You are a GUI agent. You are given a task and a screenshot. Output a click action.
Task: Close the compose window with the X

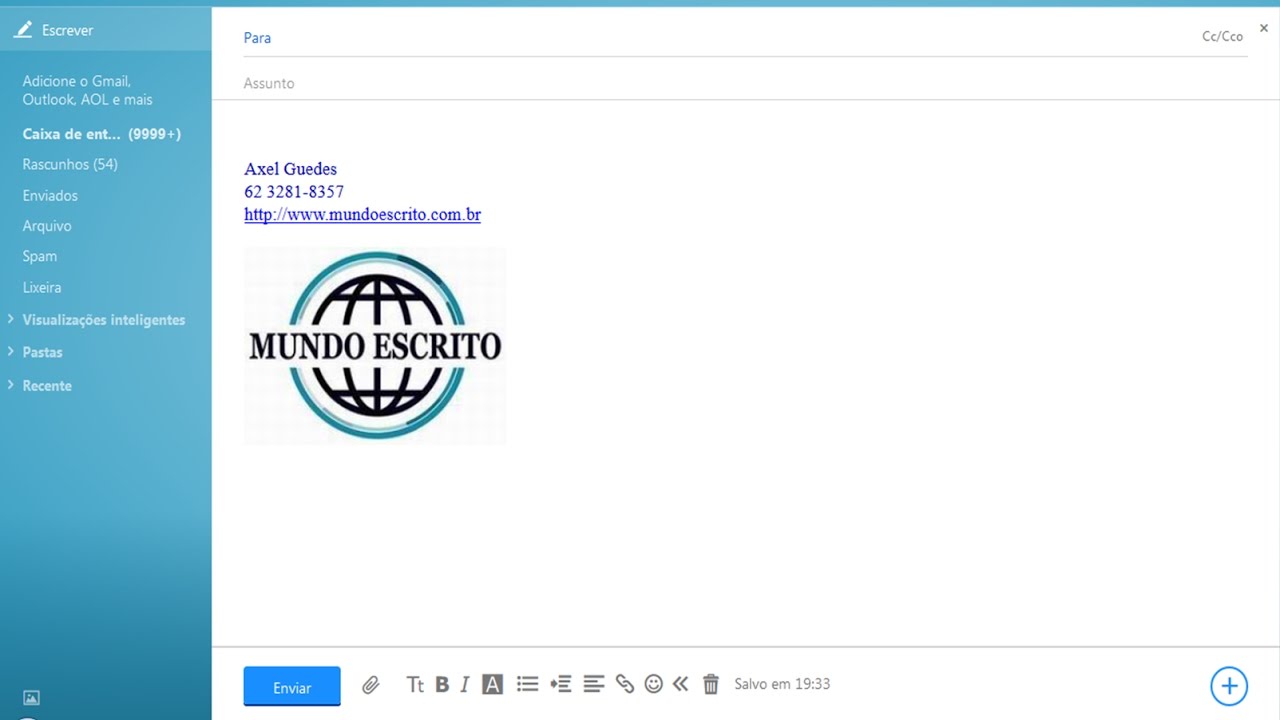[1264, 28]
